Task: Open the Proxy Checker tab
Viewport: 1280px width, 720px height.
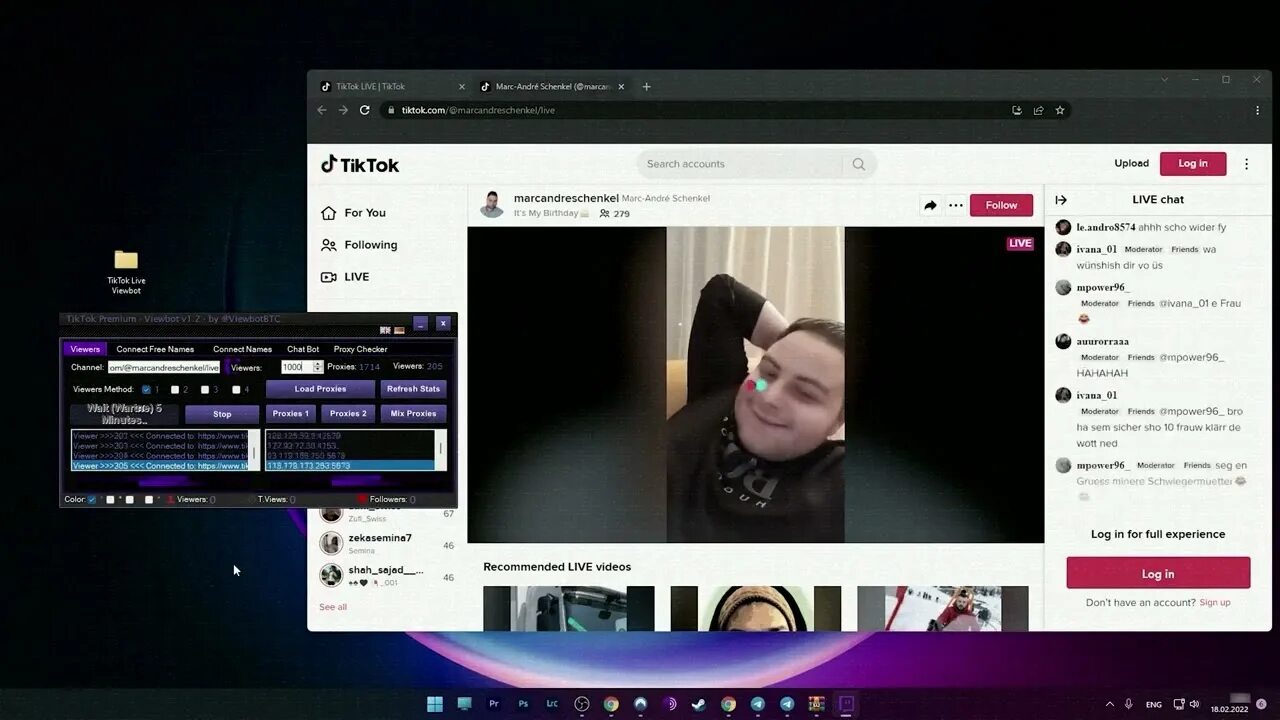Action: click(x=360, y=349)
